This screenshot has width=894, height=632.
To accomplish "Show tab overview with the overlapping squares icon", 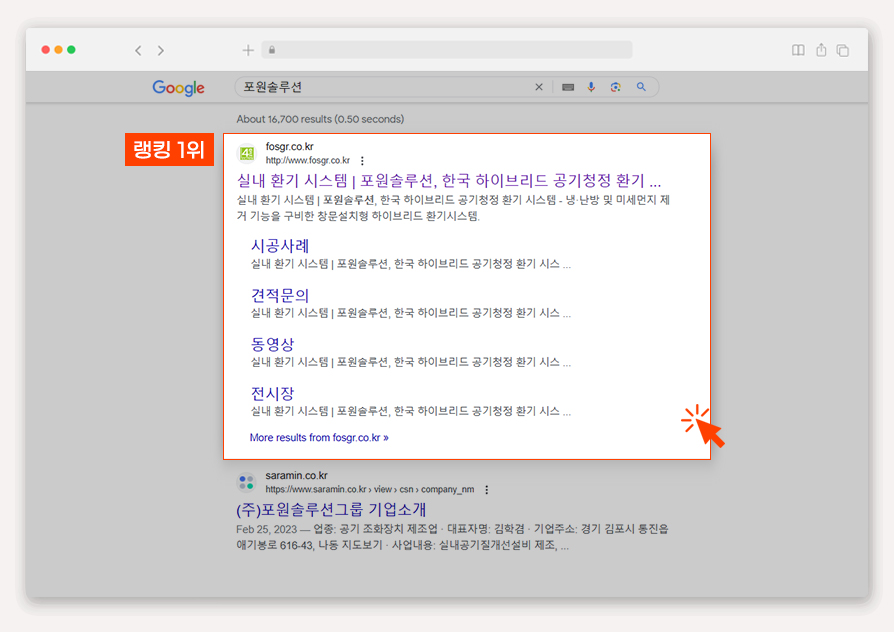I will [843, 50].
